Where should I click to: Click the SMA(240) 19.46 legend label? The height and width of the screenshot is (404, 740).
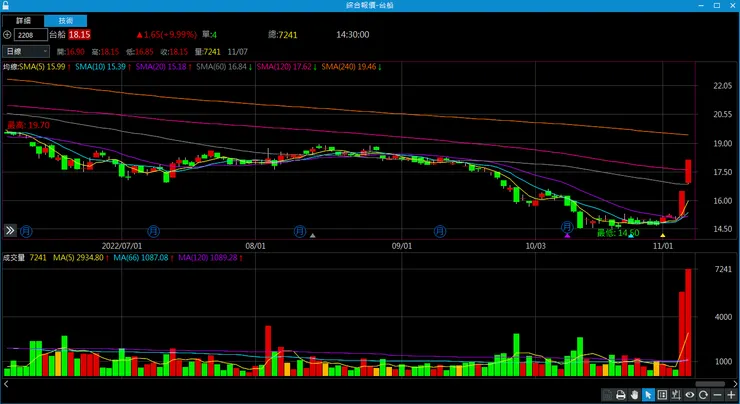(x=351, y=67)
